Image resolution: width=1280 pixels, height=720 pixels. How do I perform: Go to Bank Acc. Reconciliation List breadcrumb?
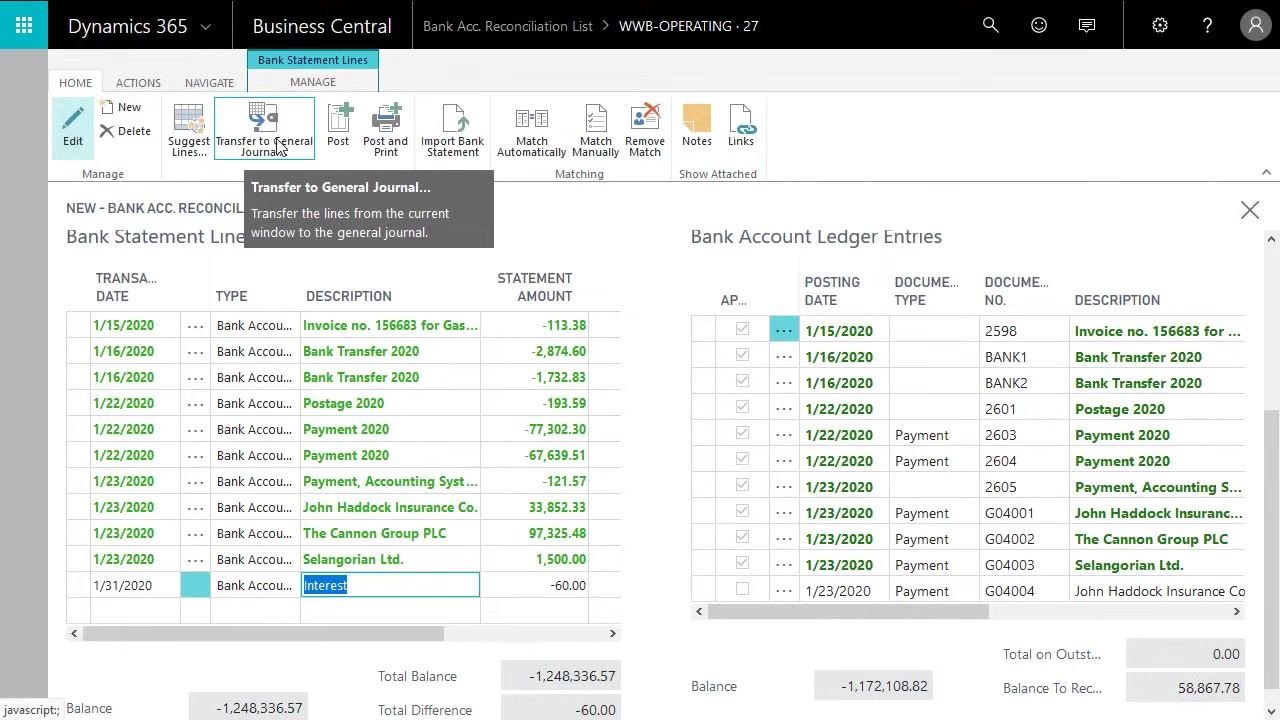click(508, 26)
